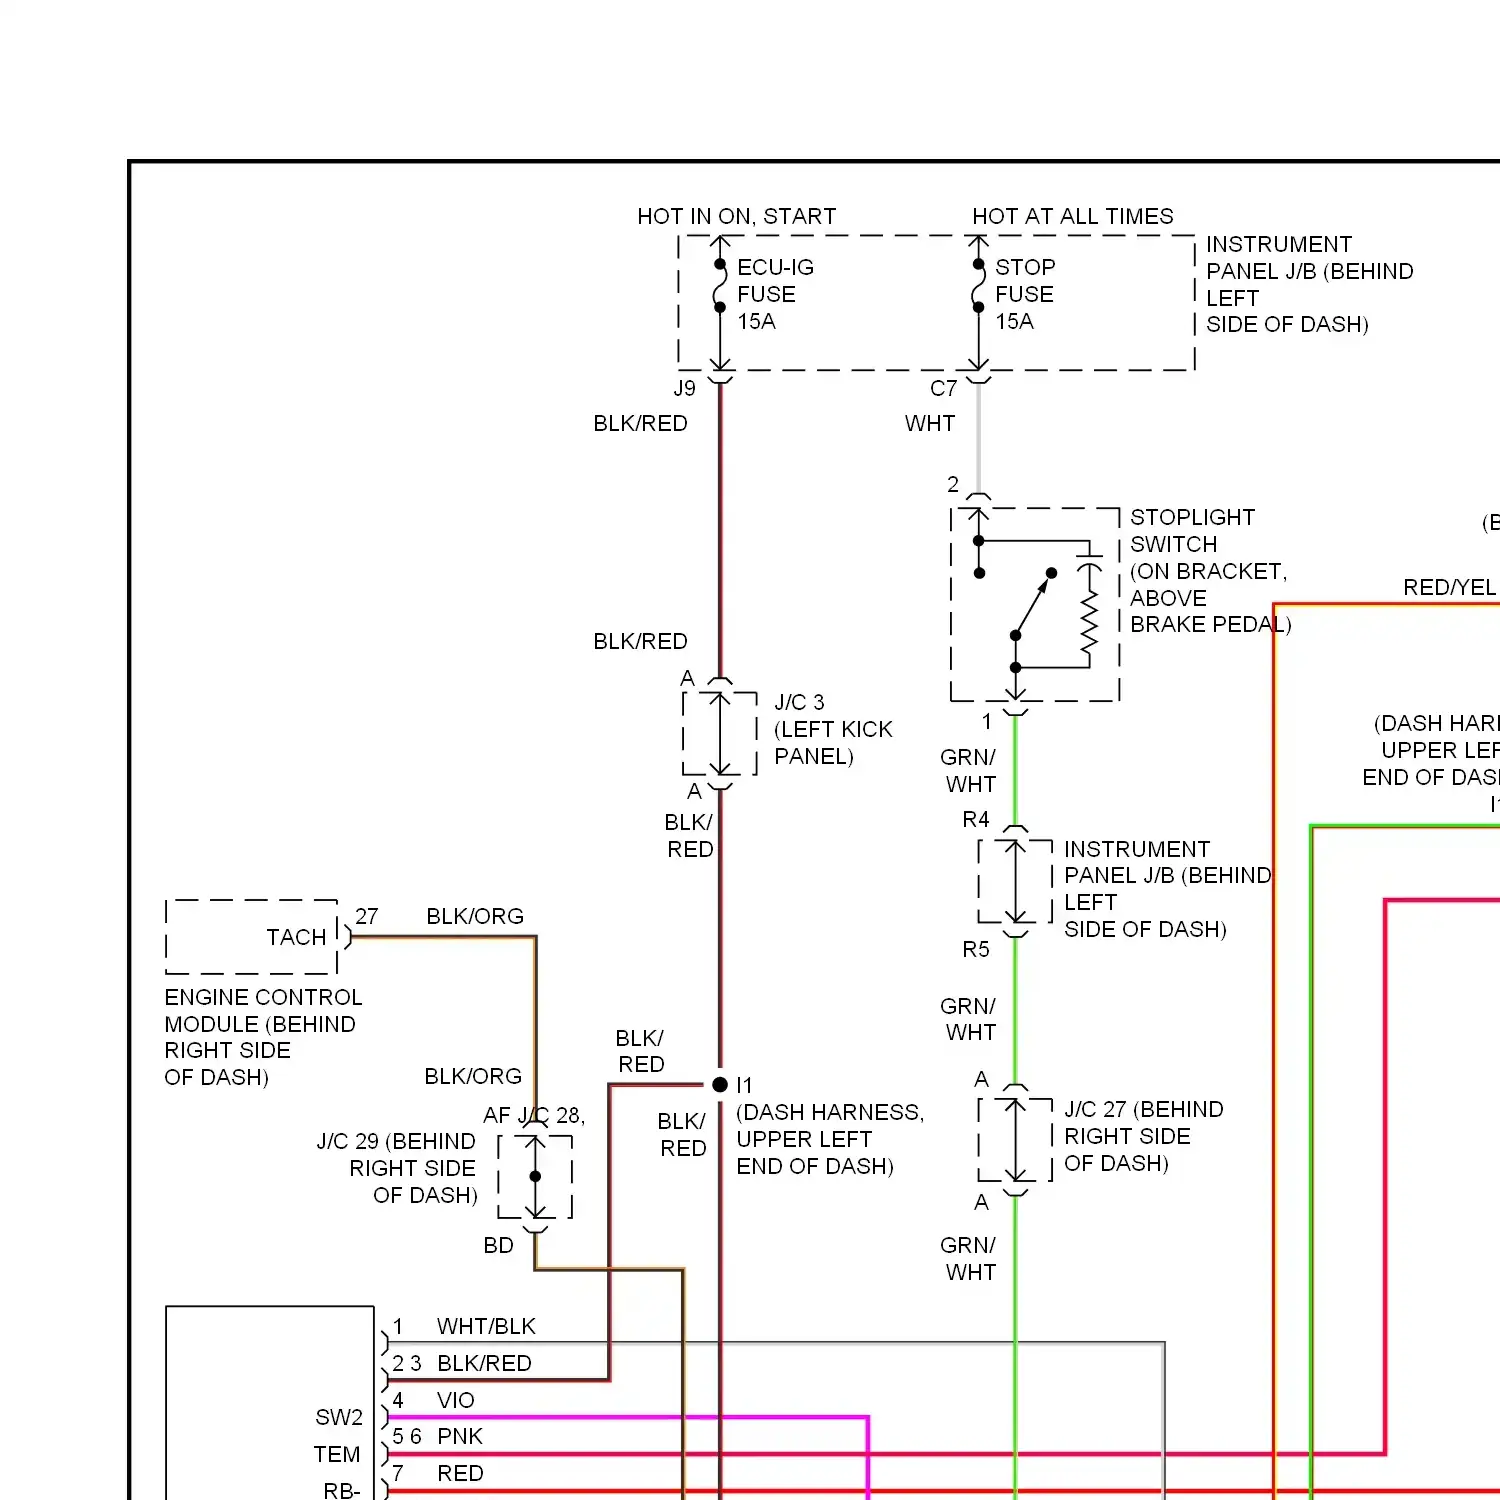
Task: Click pin 1 WHT/BLK label
Action: point(464,1326)
